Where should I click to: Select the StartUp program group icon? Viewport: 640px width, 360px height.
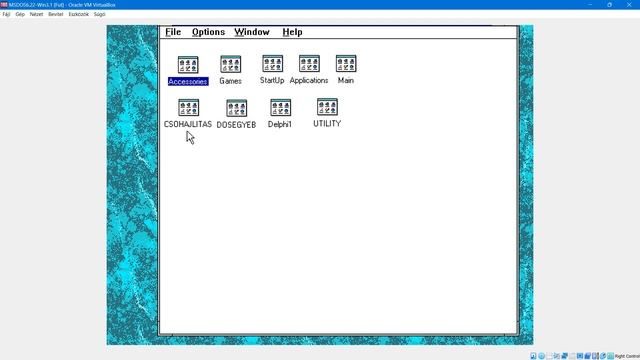[x=273, y=64]
